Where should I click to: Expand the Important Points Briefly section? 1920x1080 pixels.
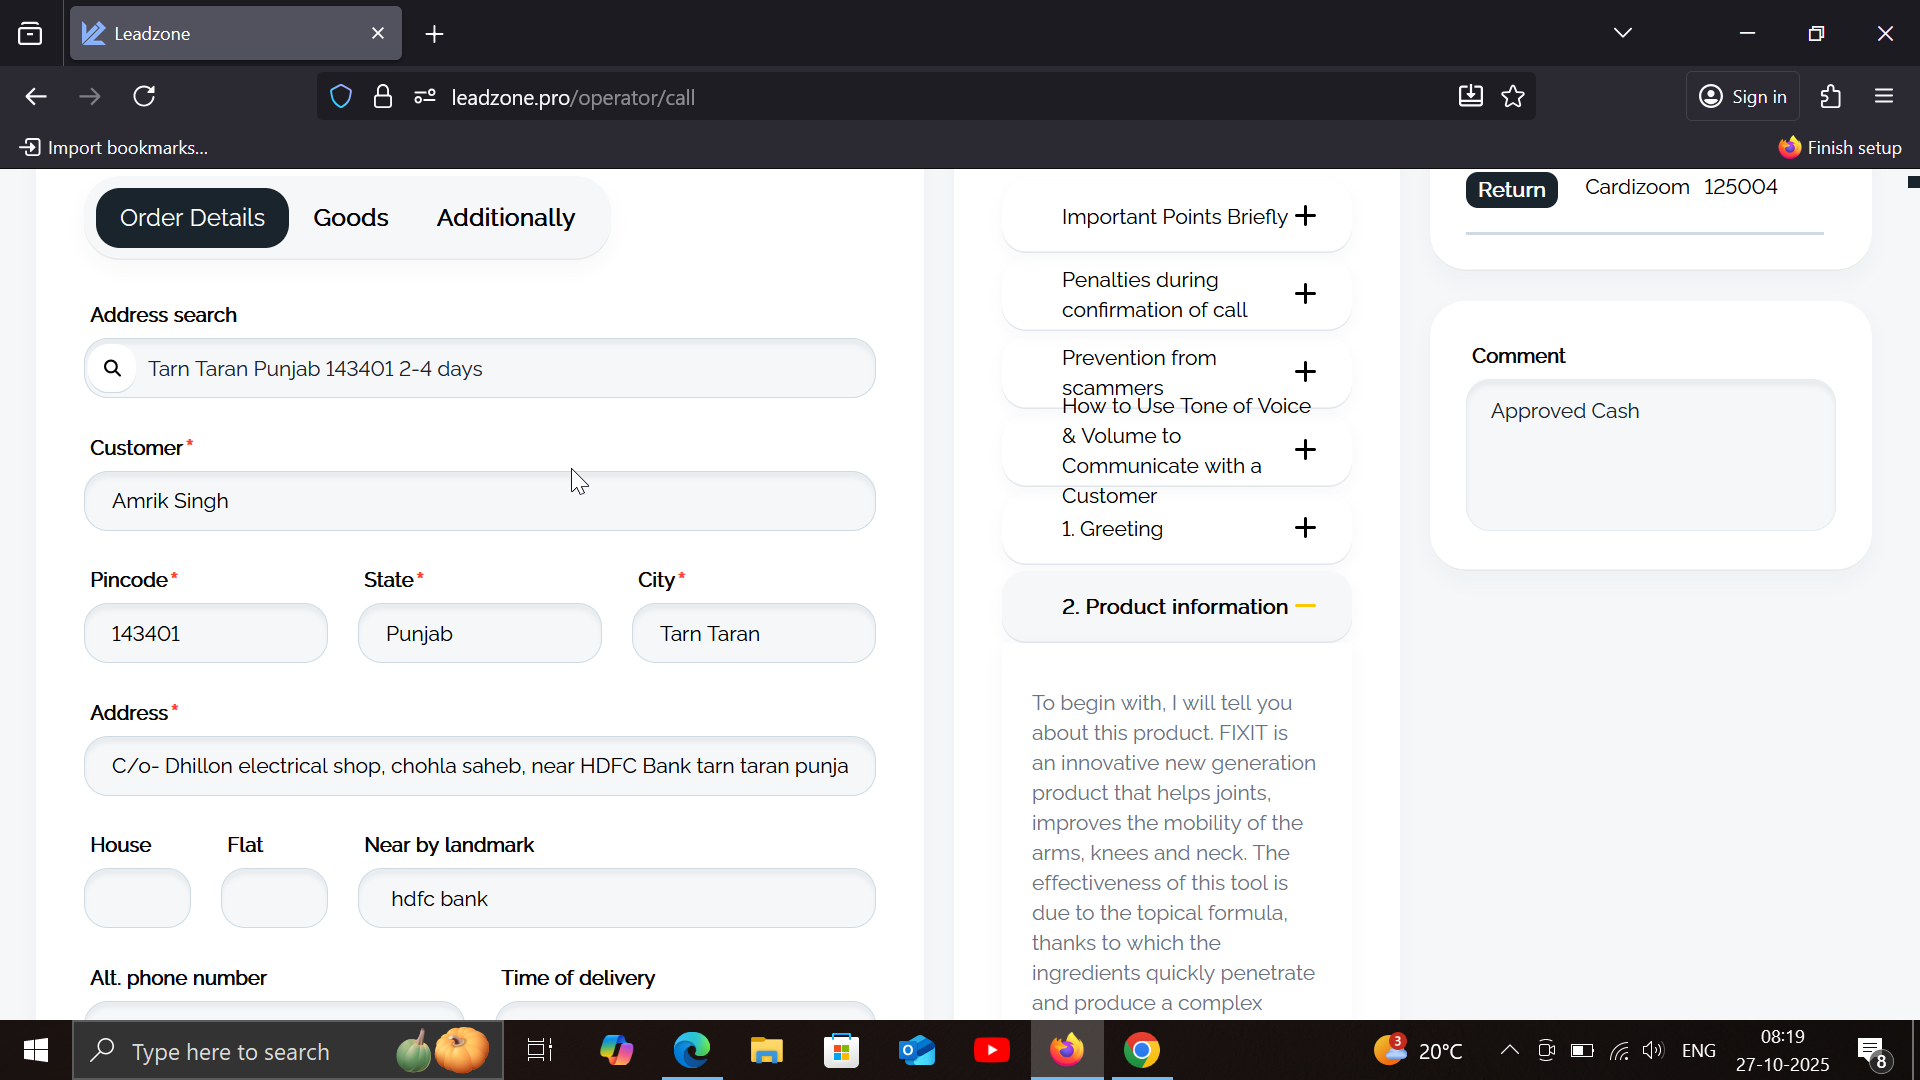[x=1305, y=216]
